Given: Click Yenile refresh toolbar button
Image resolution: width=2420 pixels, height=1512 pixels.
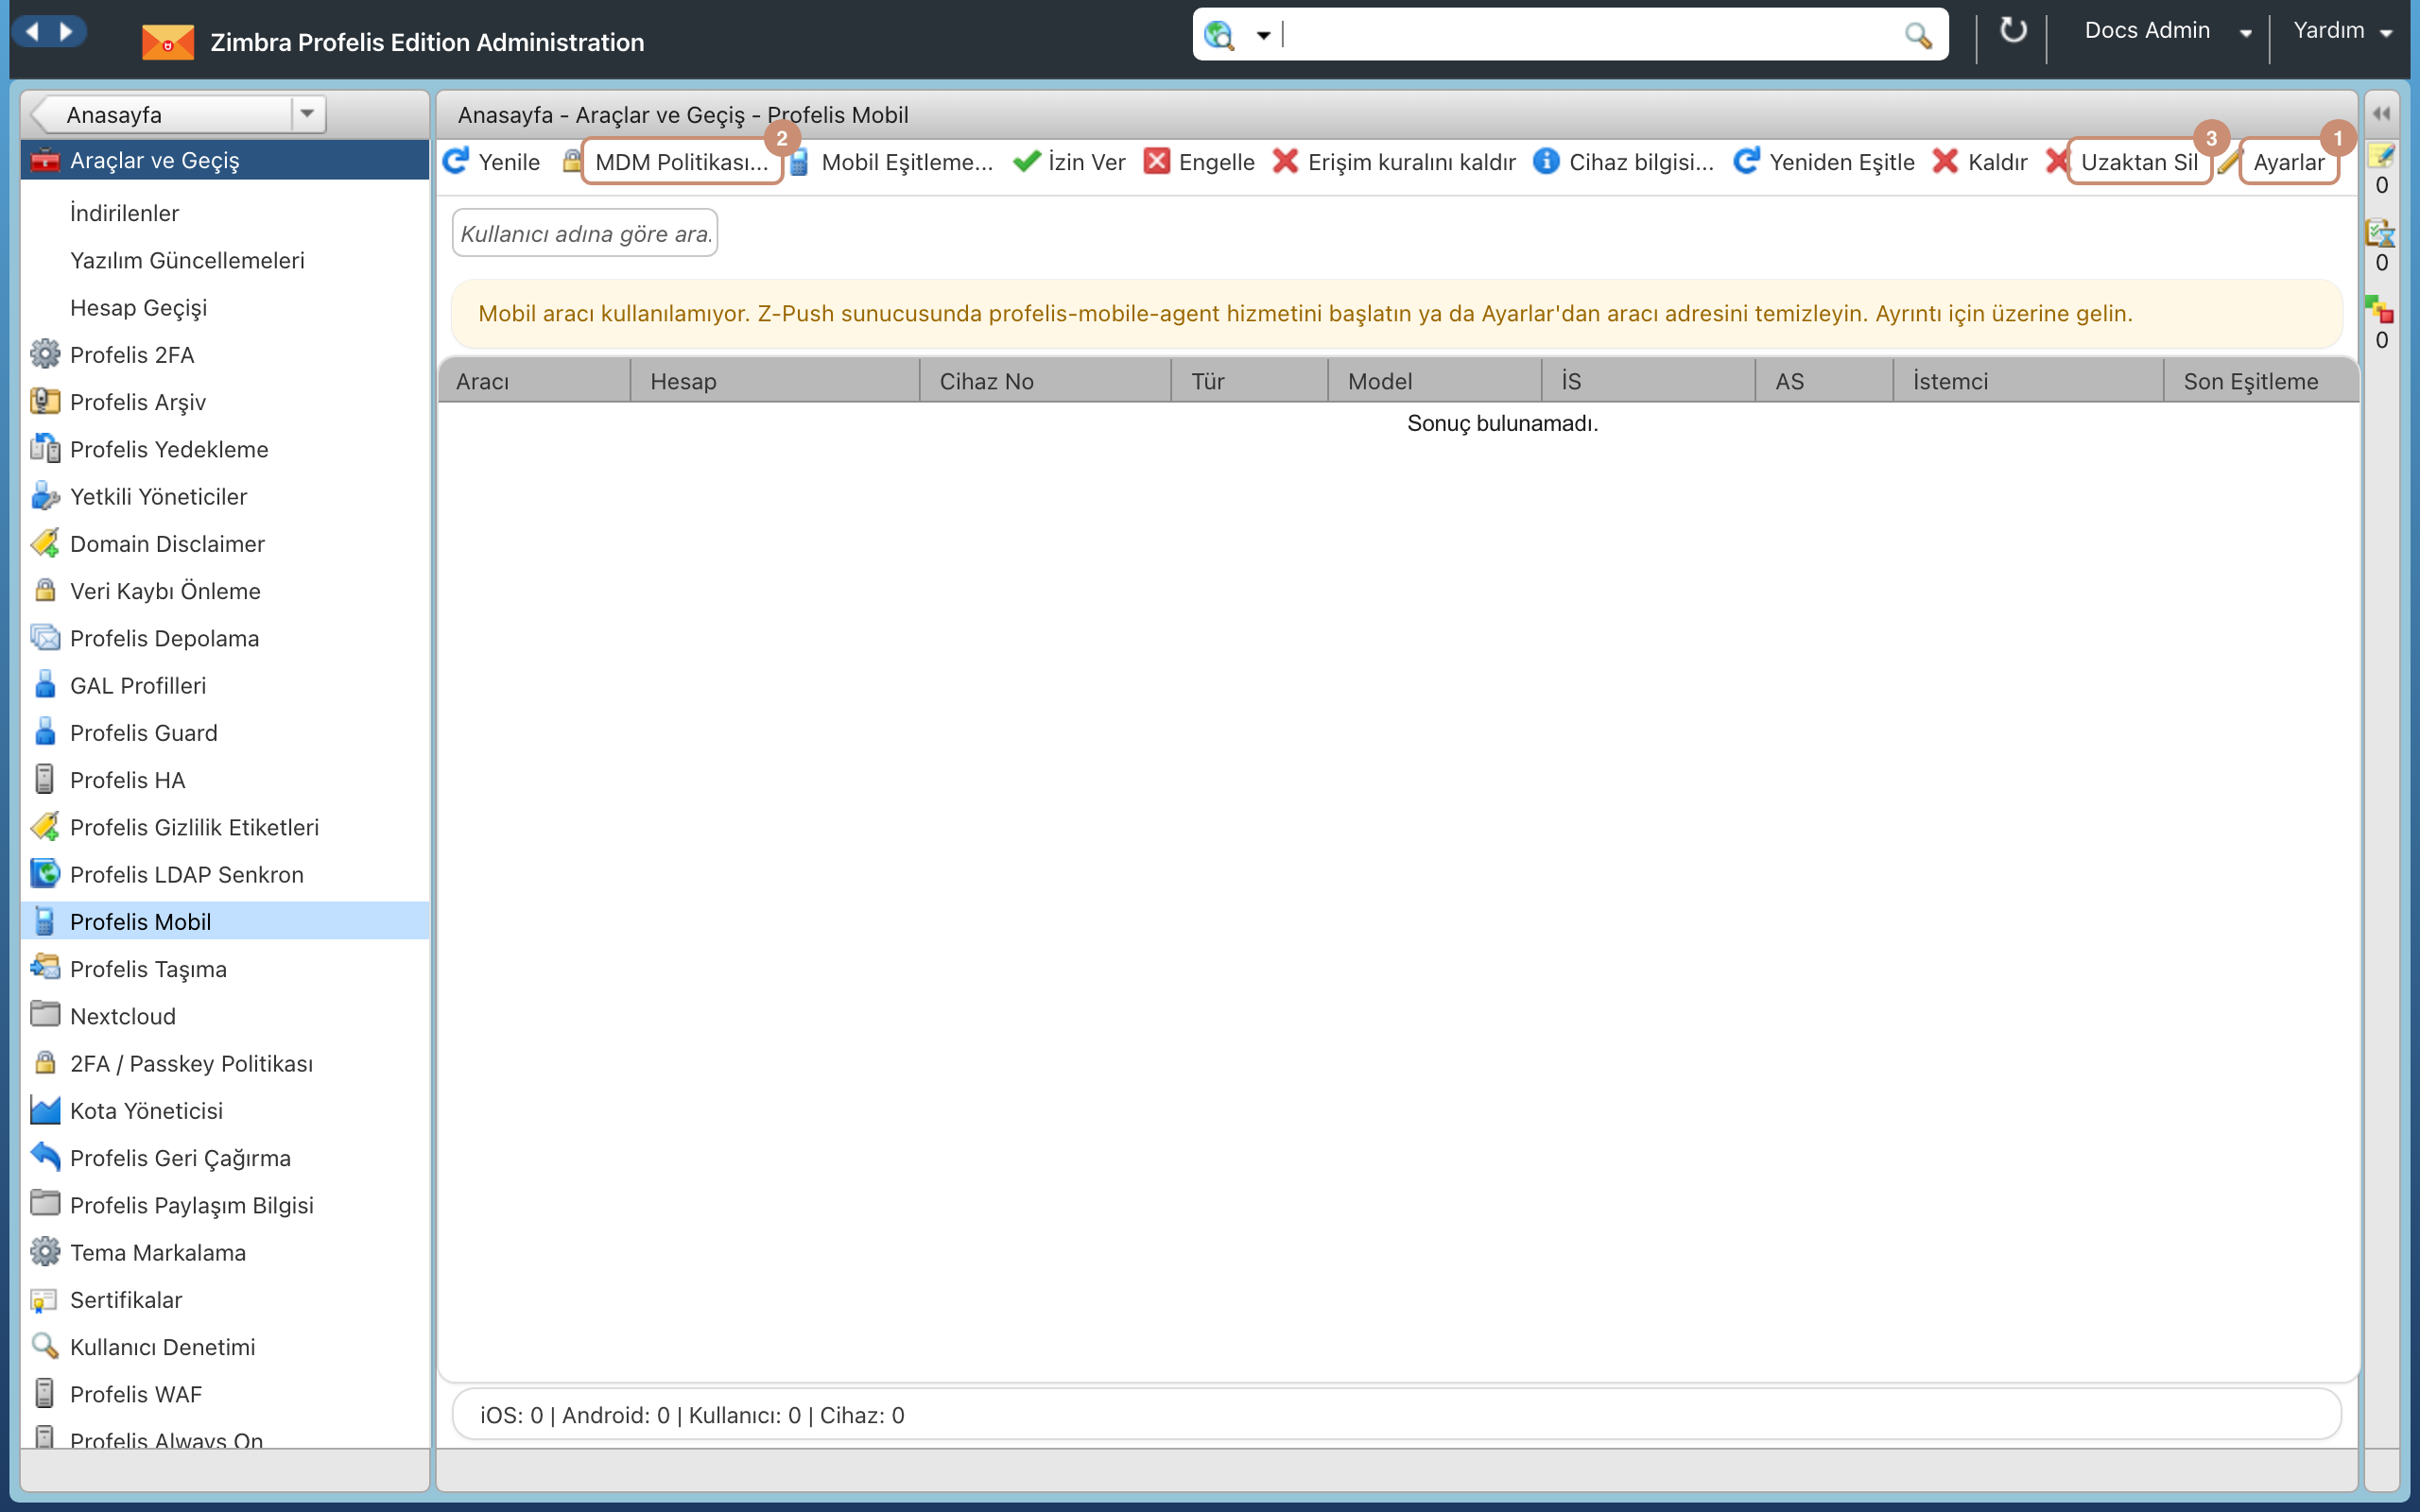Looking at the screenshot, I should point(491,162).
